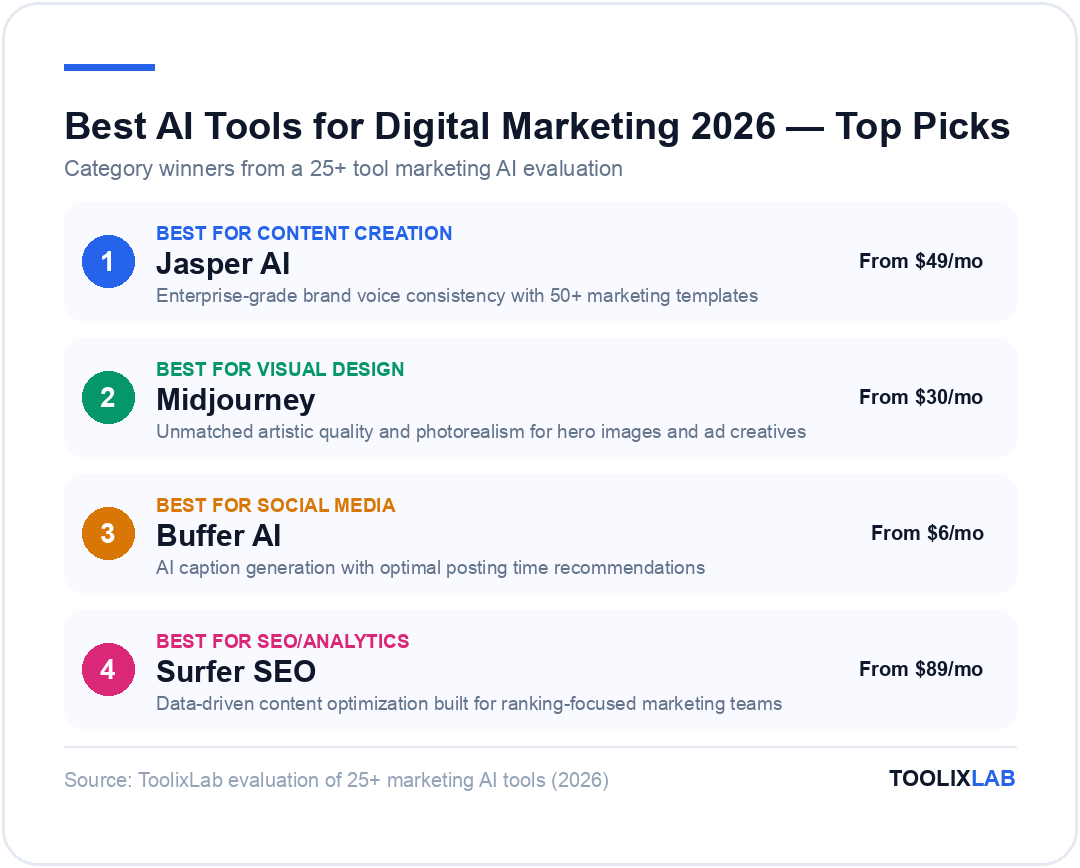This screenshot has height=868, width=1080.
Task: Click the Midjourney photorealism description
Action: coord(481,432)
